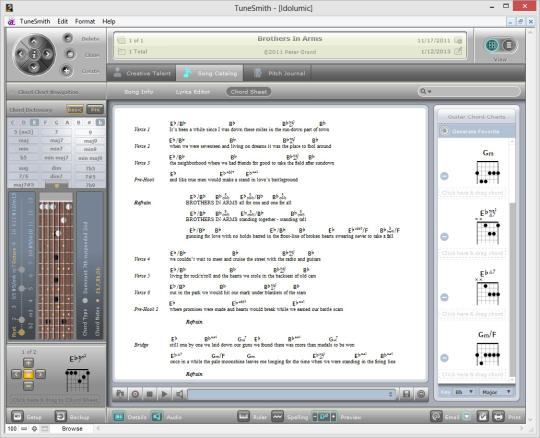540x438 pixels.
Task: Switch to list view icon
Action: (508, 45)
